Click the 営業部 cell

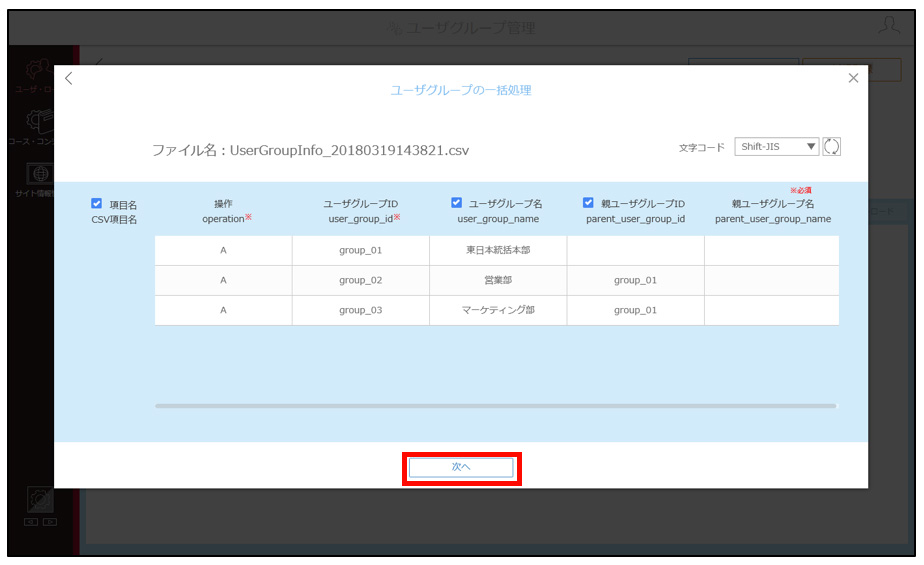pyautogui.click(x=498, y=280)
